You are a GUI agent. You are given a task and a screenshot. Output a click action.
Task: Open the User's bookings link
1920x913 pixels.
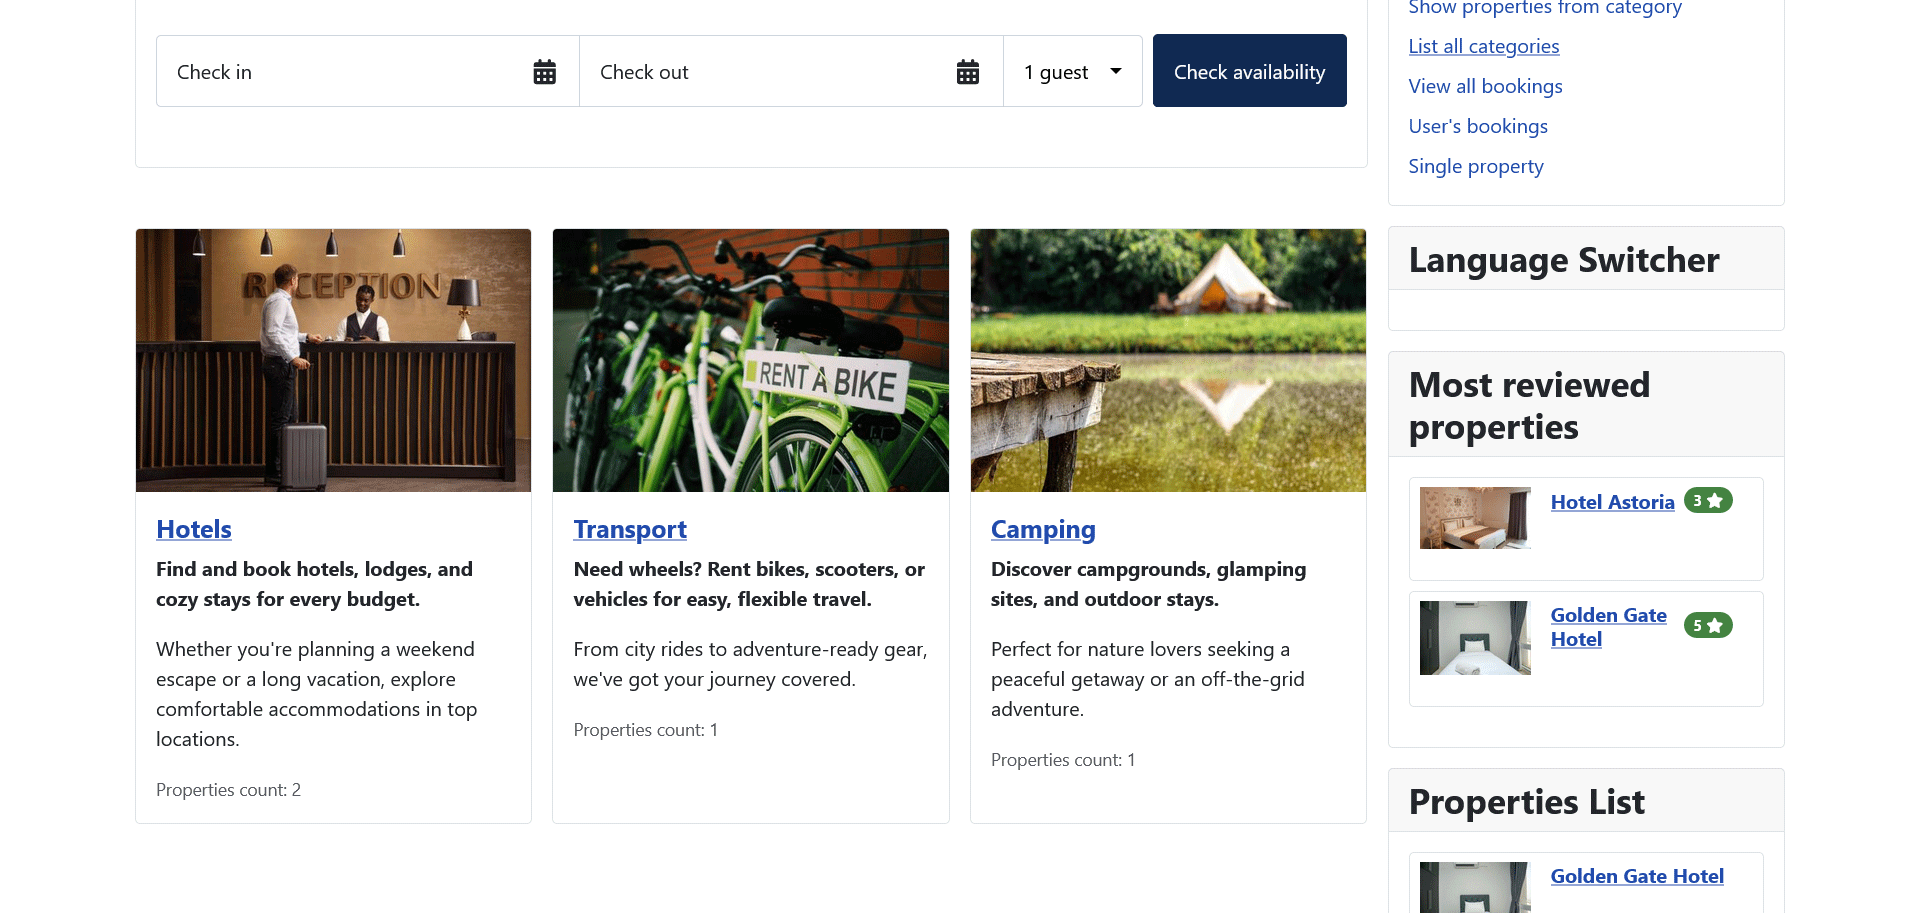tap(1478, 126)
